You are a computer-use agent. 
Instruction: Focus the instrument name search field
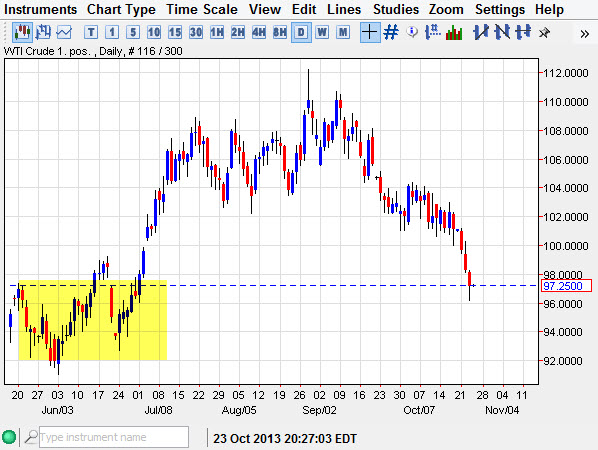point(114,437)
